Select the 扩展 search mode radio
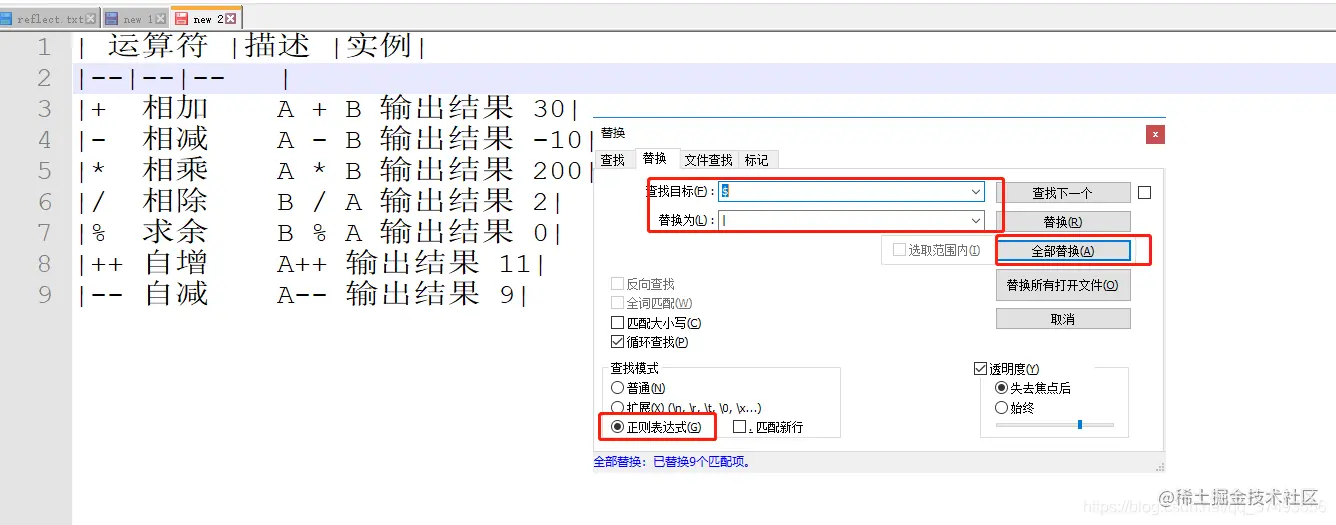The width and height of the screenshot is (1336, 525). (x=617, y=407)
